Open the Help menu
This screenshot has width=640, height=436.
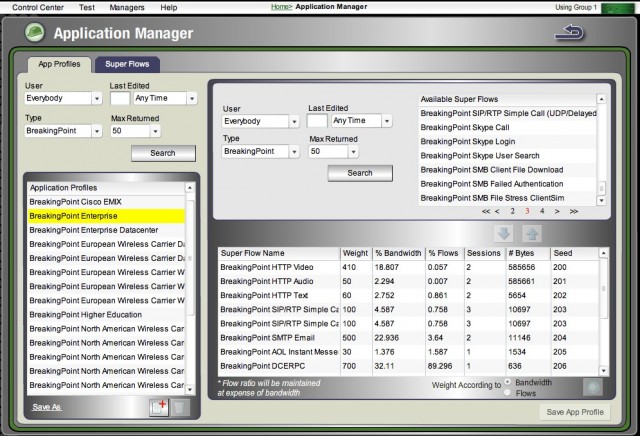pyautogui.click(x=169, y=7)
